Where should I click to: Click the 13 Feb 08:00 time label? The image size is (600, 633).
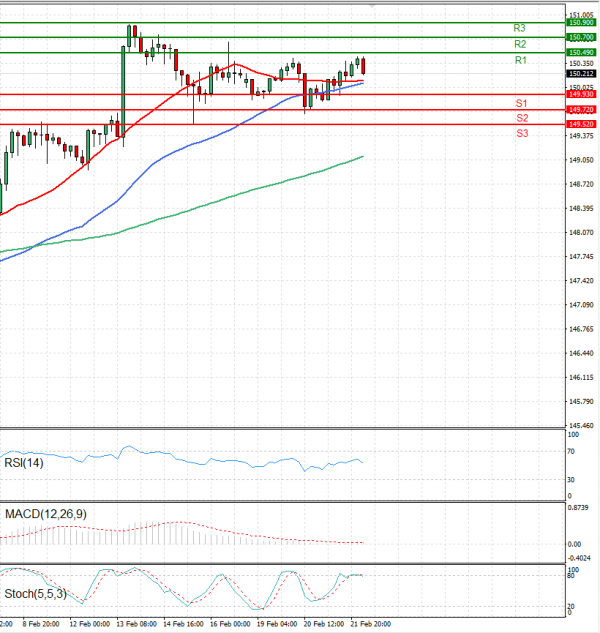[136, 624]
